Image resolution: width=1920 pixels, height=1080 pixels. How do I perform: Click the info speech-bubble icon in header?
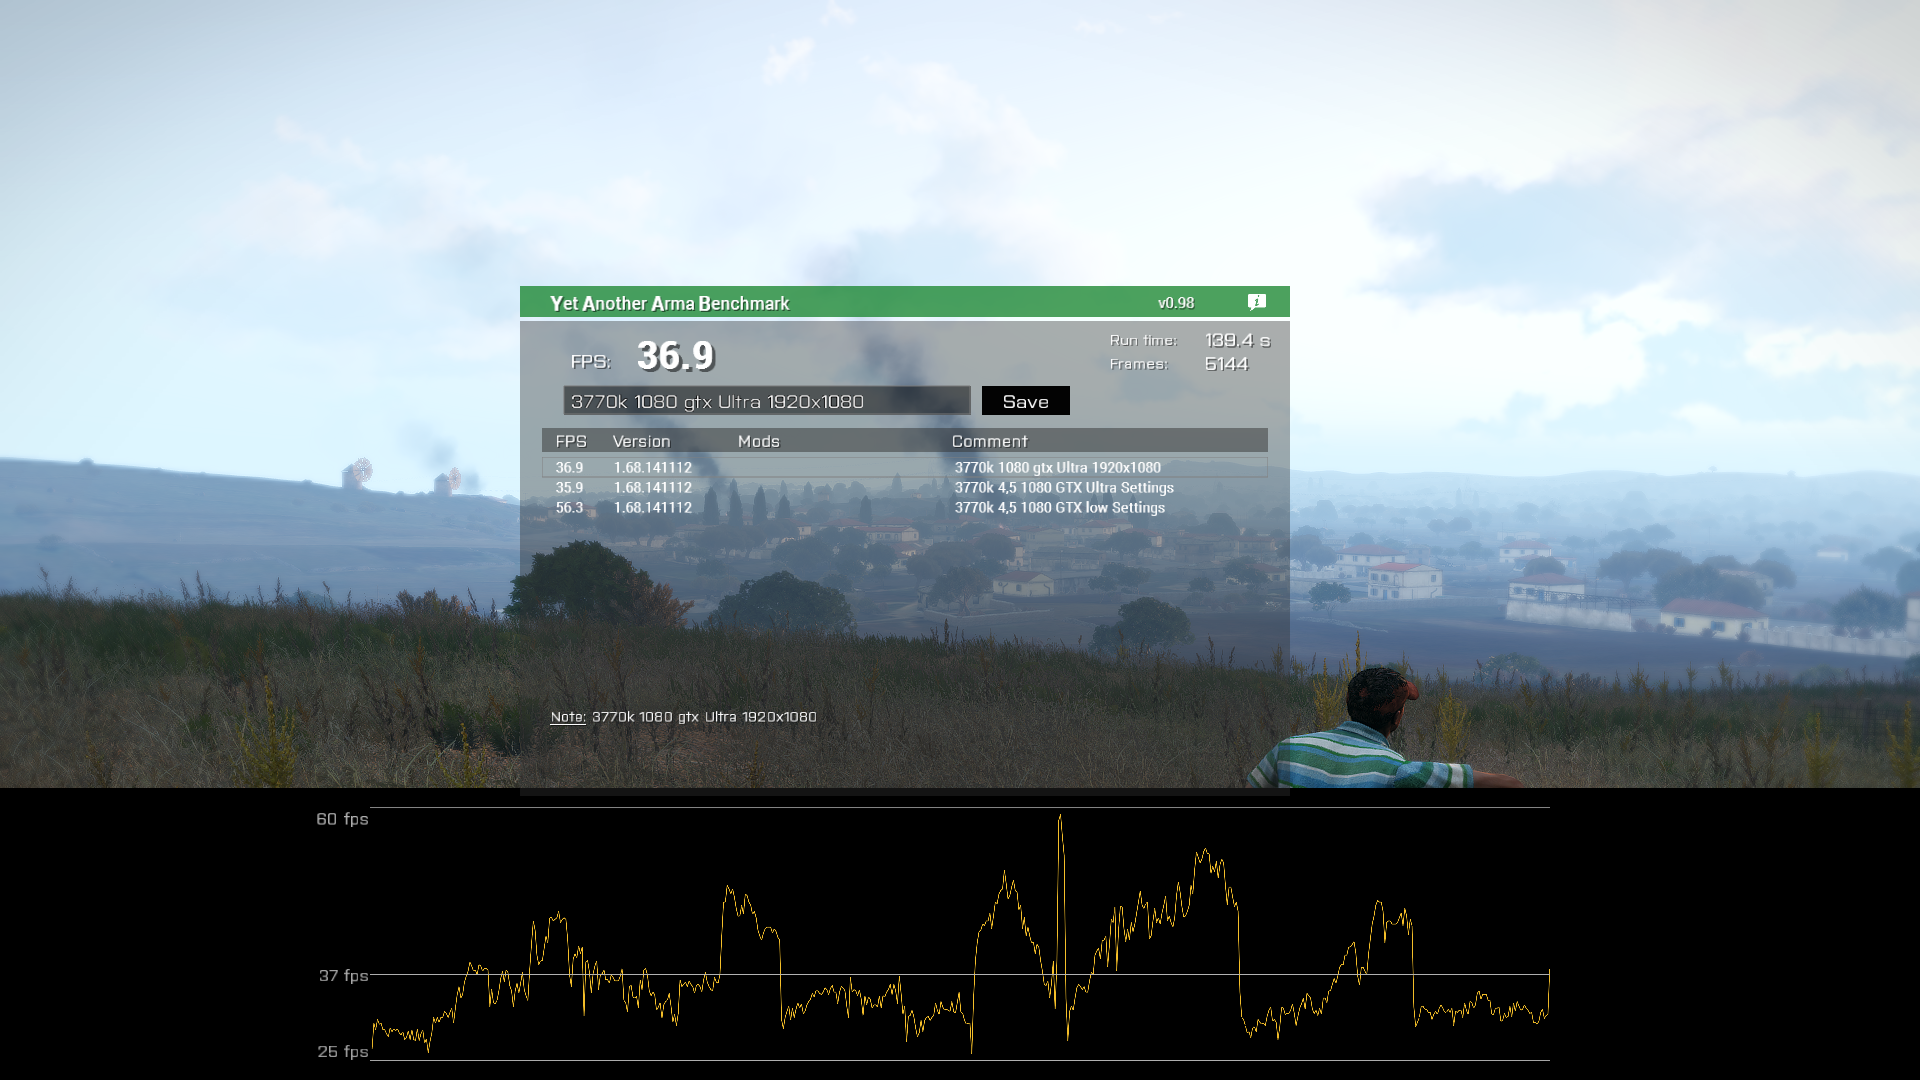point(1257,302)
